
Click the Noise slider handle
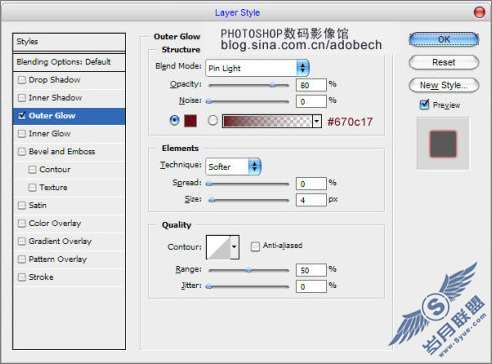click(x=209, y=101)
